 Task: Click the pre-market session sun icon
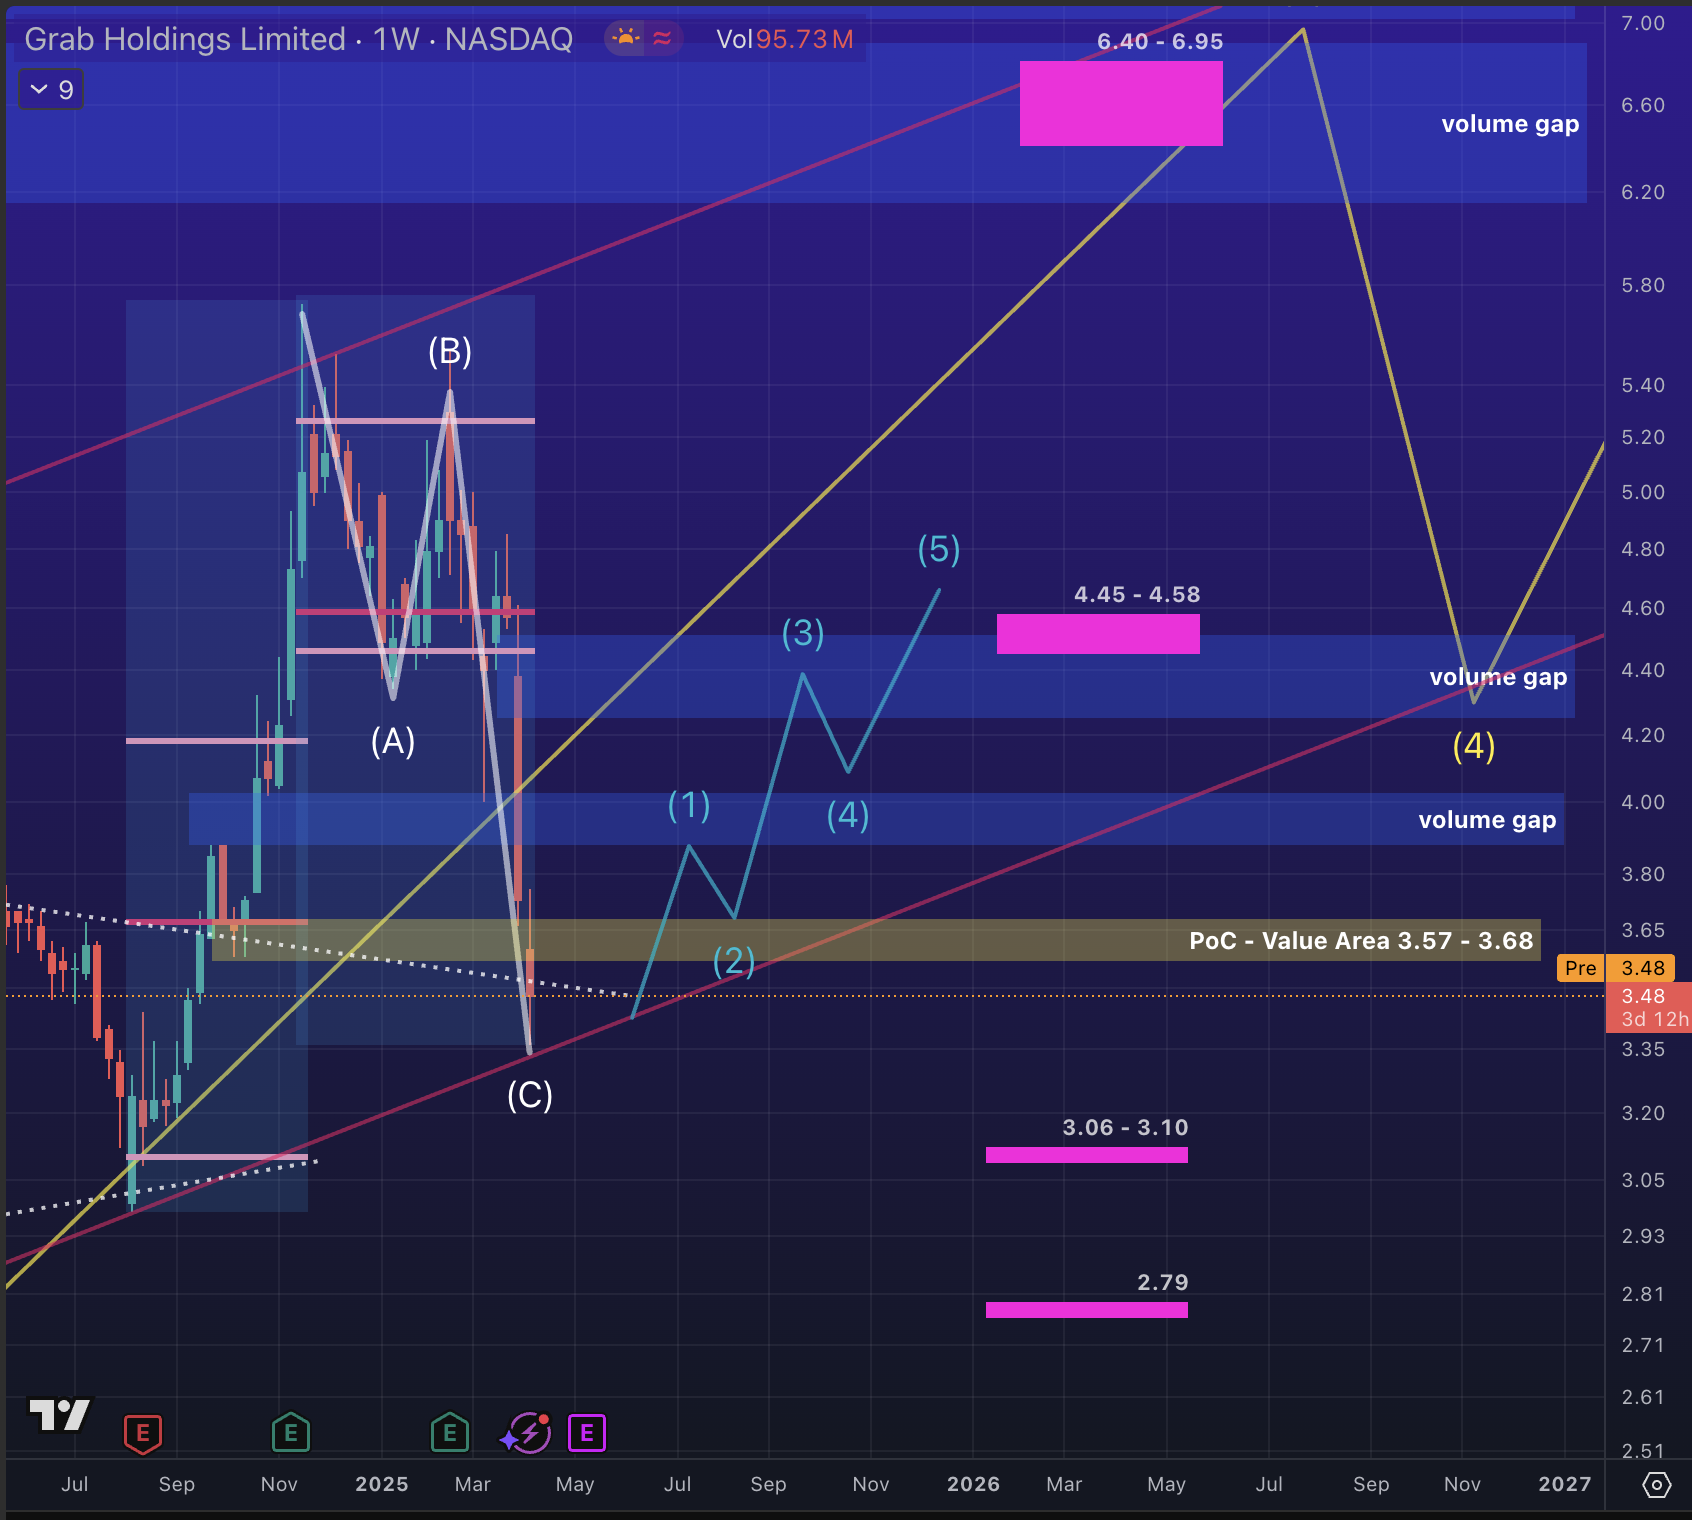tap(626, 39)
